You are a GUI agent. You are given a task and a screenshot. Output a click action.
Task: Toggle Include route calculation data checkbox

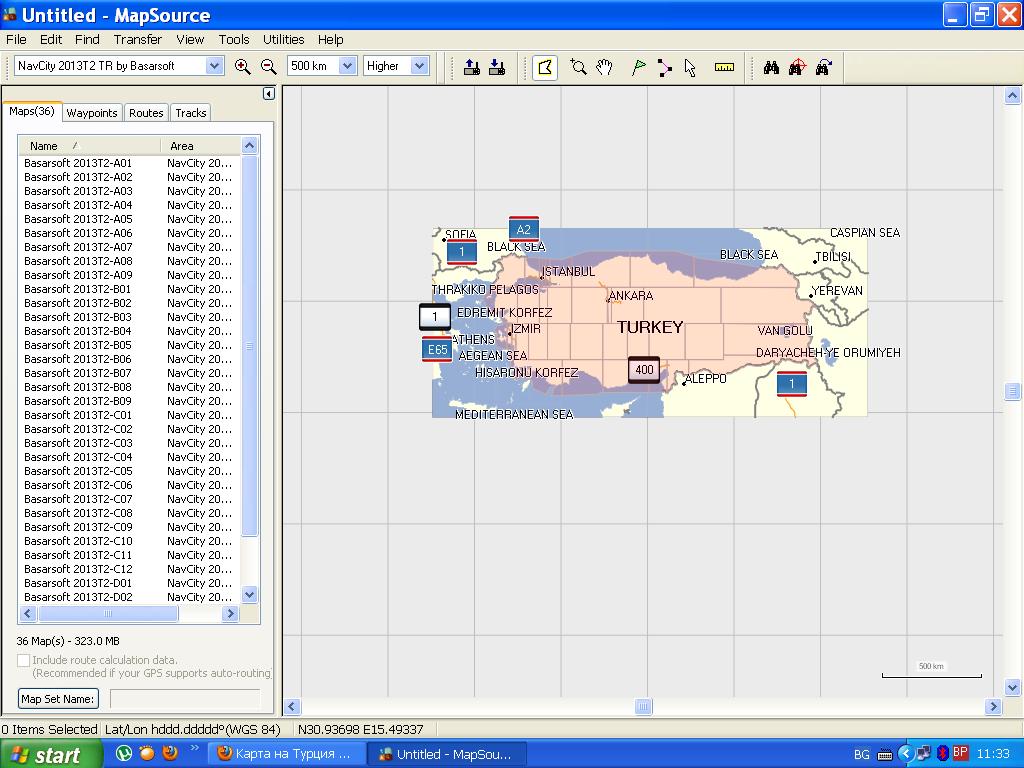click(24, 660)
